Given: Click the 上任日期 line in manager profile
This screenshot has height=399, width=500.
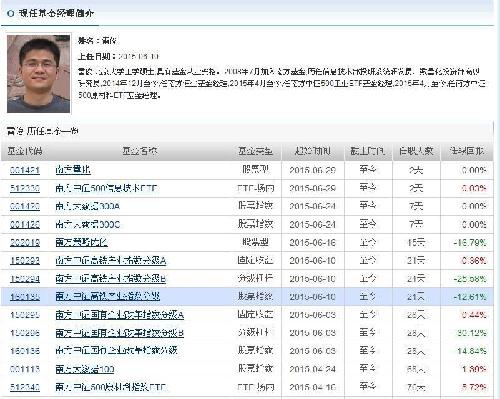Looking at the screenshot, I should click(118, 56).
